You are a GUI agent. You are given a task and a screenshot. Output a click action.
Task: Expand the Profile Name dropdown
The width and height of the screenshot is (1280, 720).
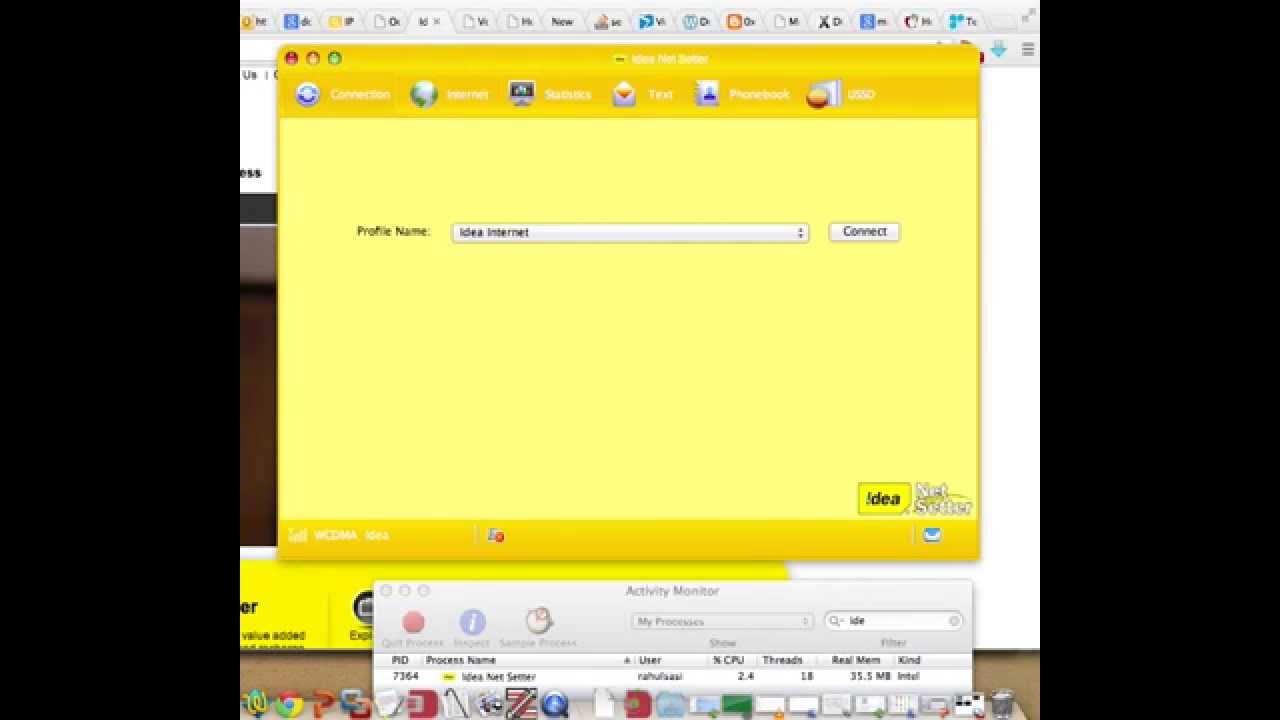(630, 232)
